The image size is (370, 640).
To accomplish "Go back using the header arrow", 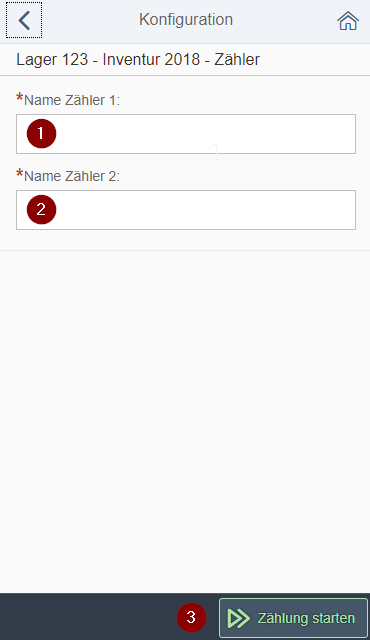I will coord(24,20).
